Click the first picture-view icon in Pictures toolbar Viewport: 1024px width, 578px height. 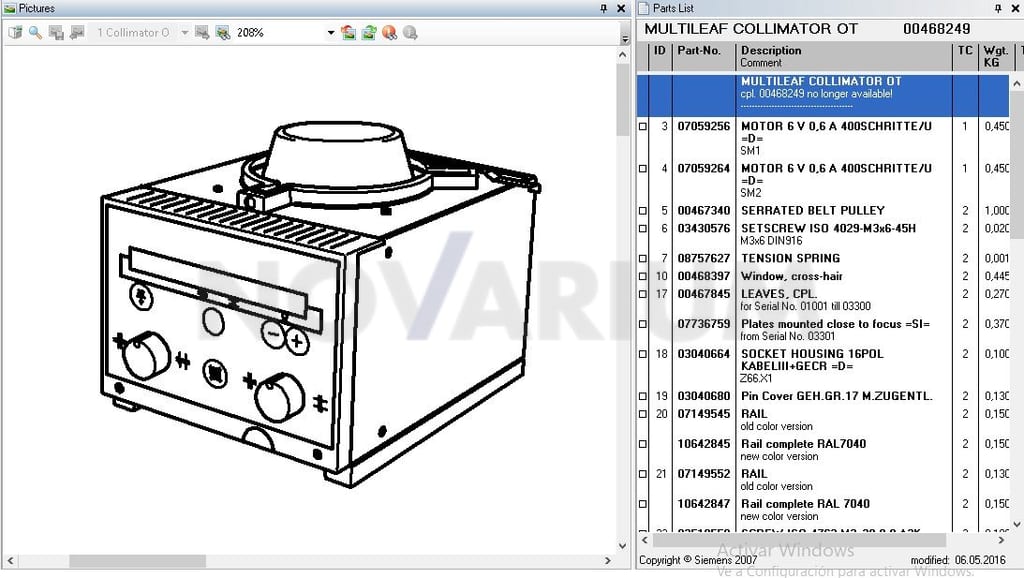15,32
